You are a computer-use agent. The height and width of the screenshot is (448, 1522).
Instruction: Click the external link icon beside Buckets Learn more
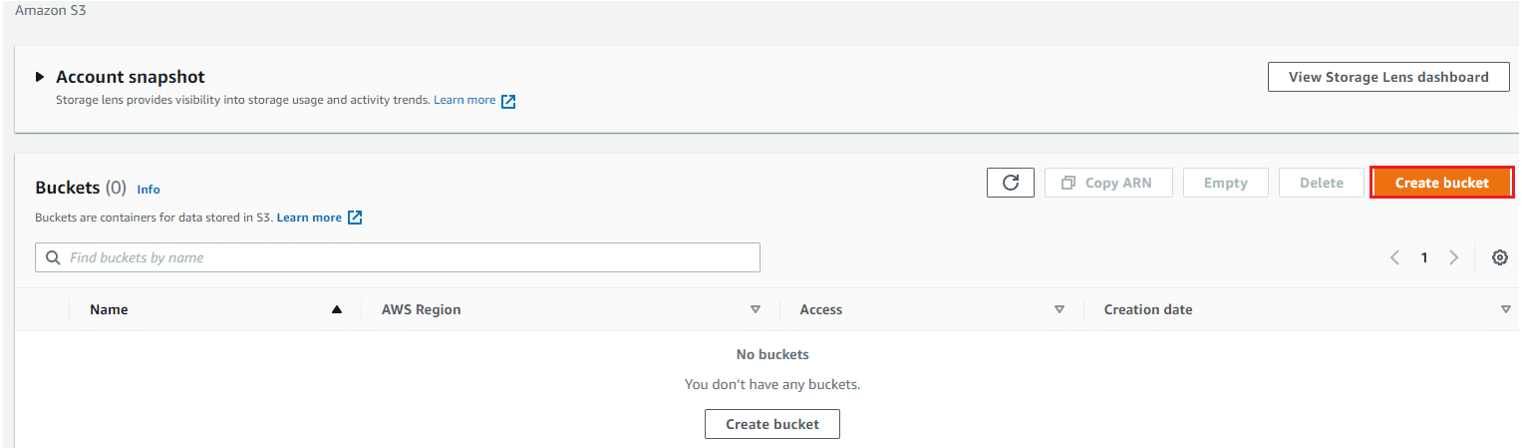pyautogui.click(x=354, y=218)
